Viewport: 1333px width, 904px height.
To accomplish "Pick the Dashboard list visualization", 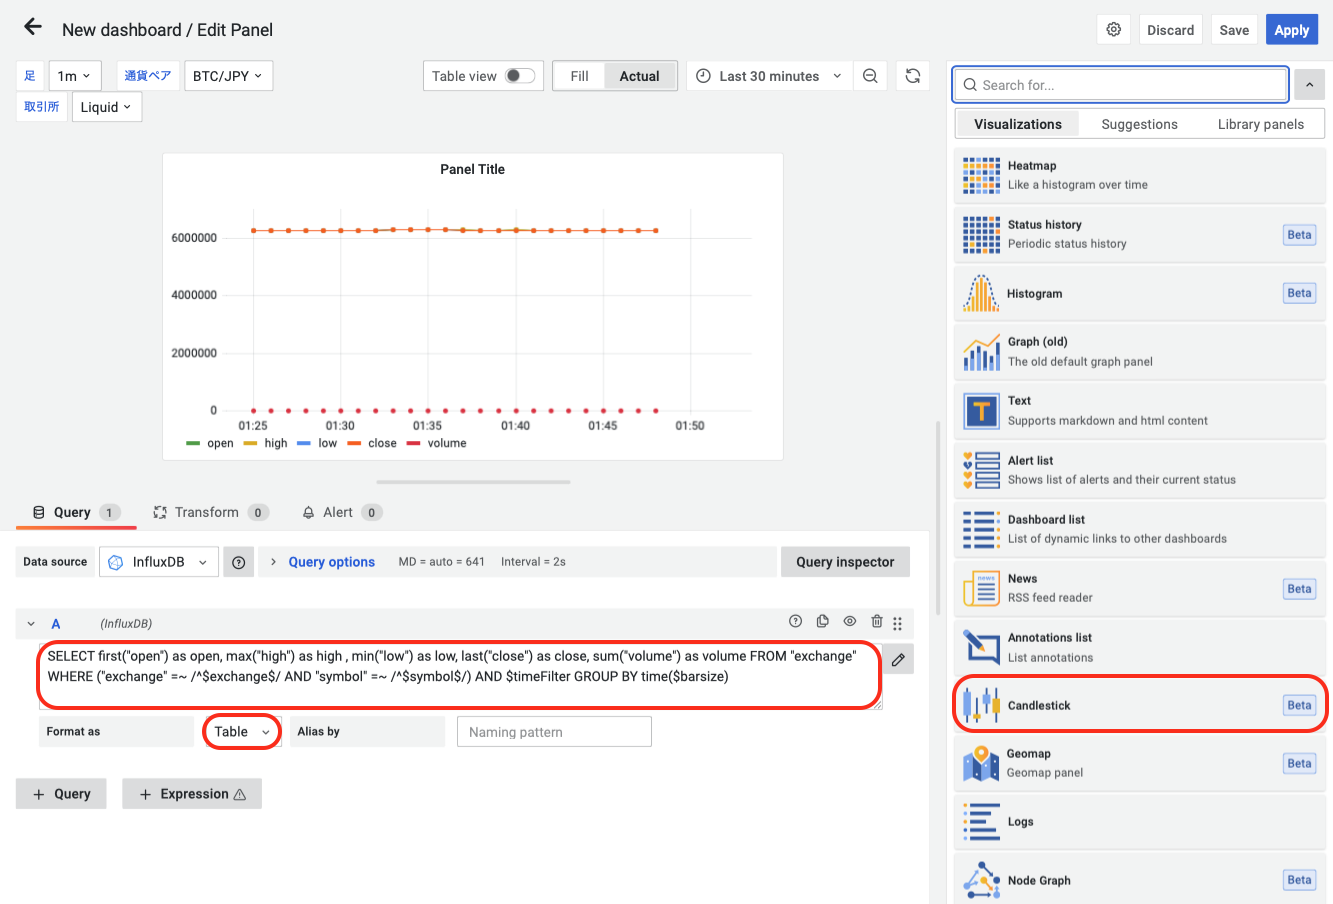I will pyautogui.click(x=1140, y=529).
